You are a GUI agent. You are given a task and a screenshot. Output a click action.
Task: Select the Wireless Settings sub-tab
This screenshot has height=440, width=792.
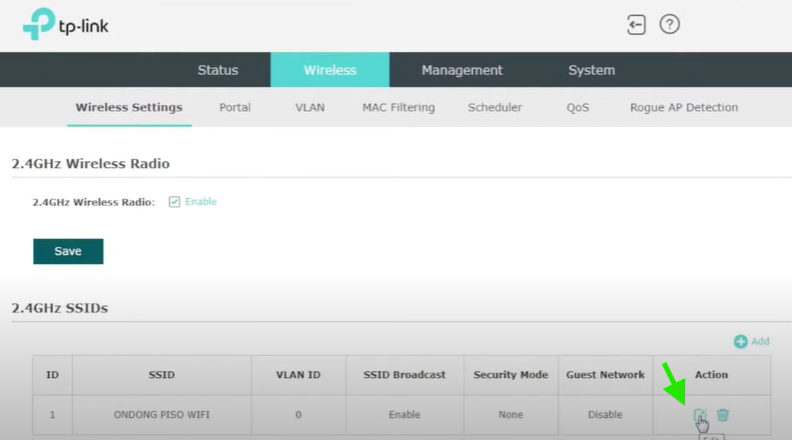[x=129, y=108]
